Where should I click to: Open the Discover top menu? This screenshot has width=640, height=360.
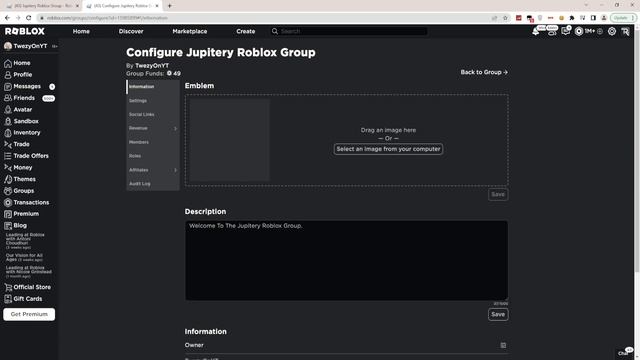131,31
